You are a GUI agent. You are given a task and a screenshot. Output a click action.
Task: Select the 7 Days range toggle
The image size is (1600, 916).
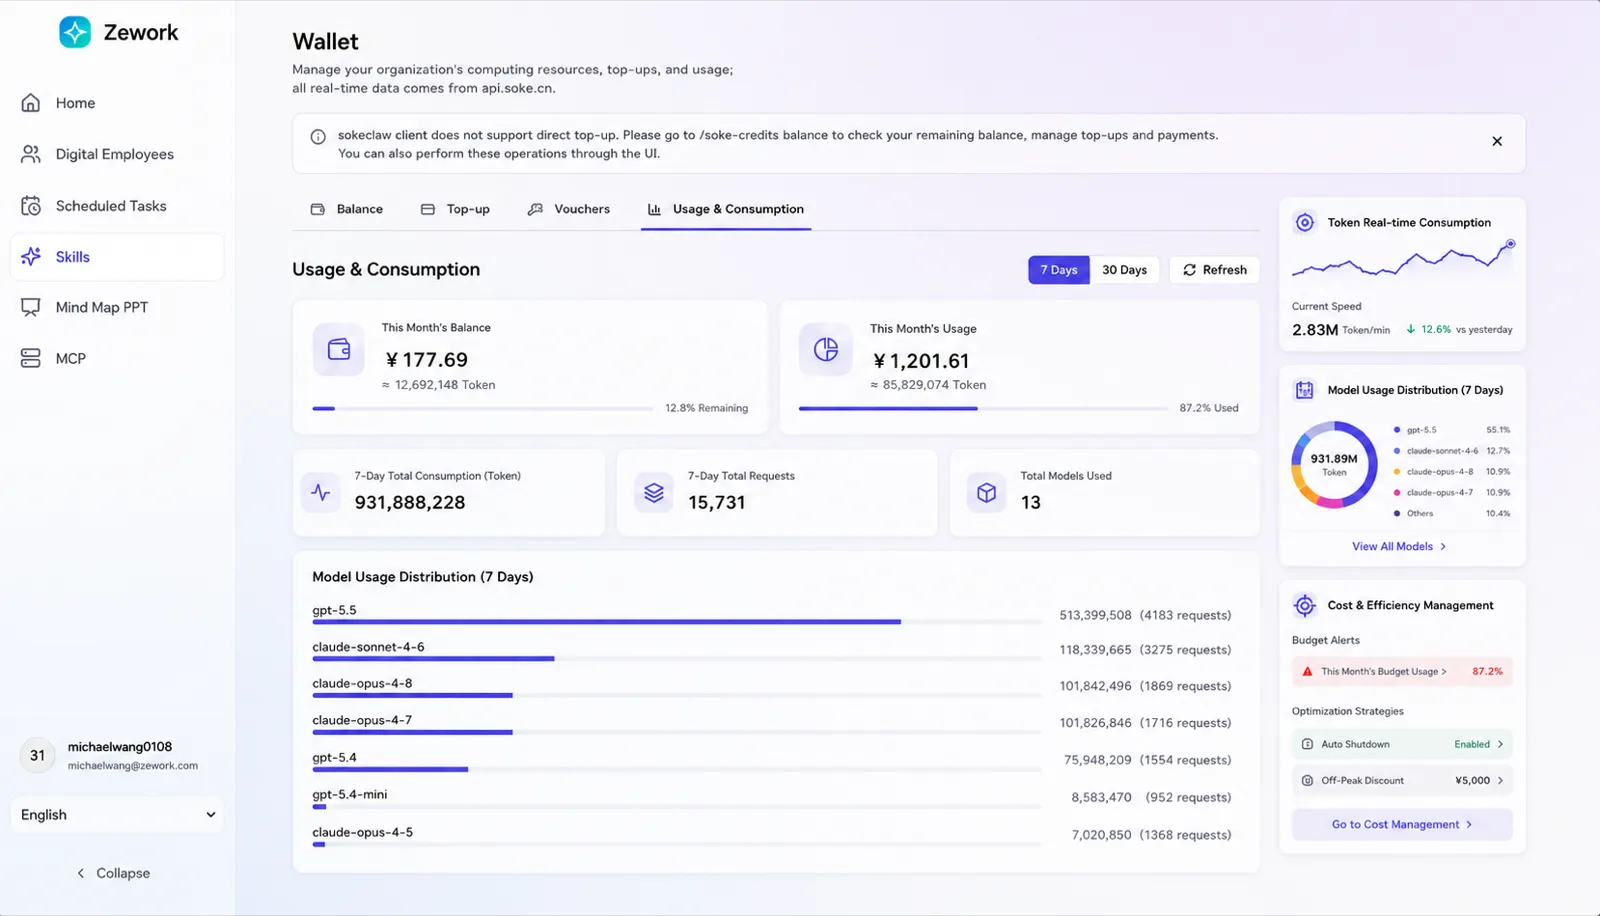coord(1059,270)
